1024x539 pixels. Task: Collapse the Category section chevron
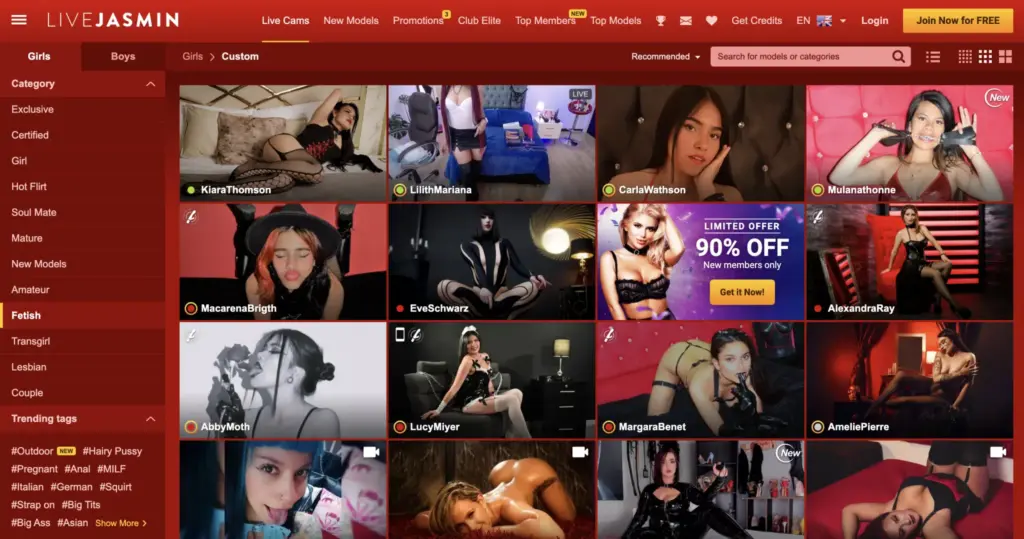[150, 84]
